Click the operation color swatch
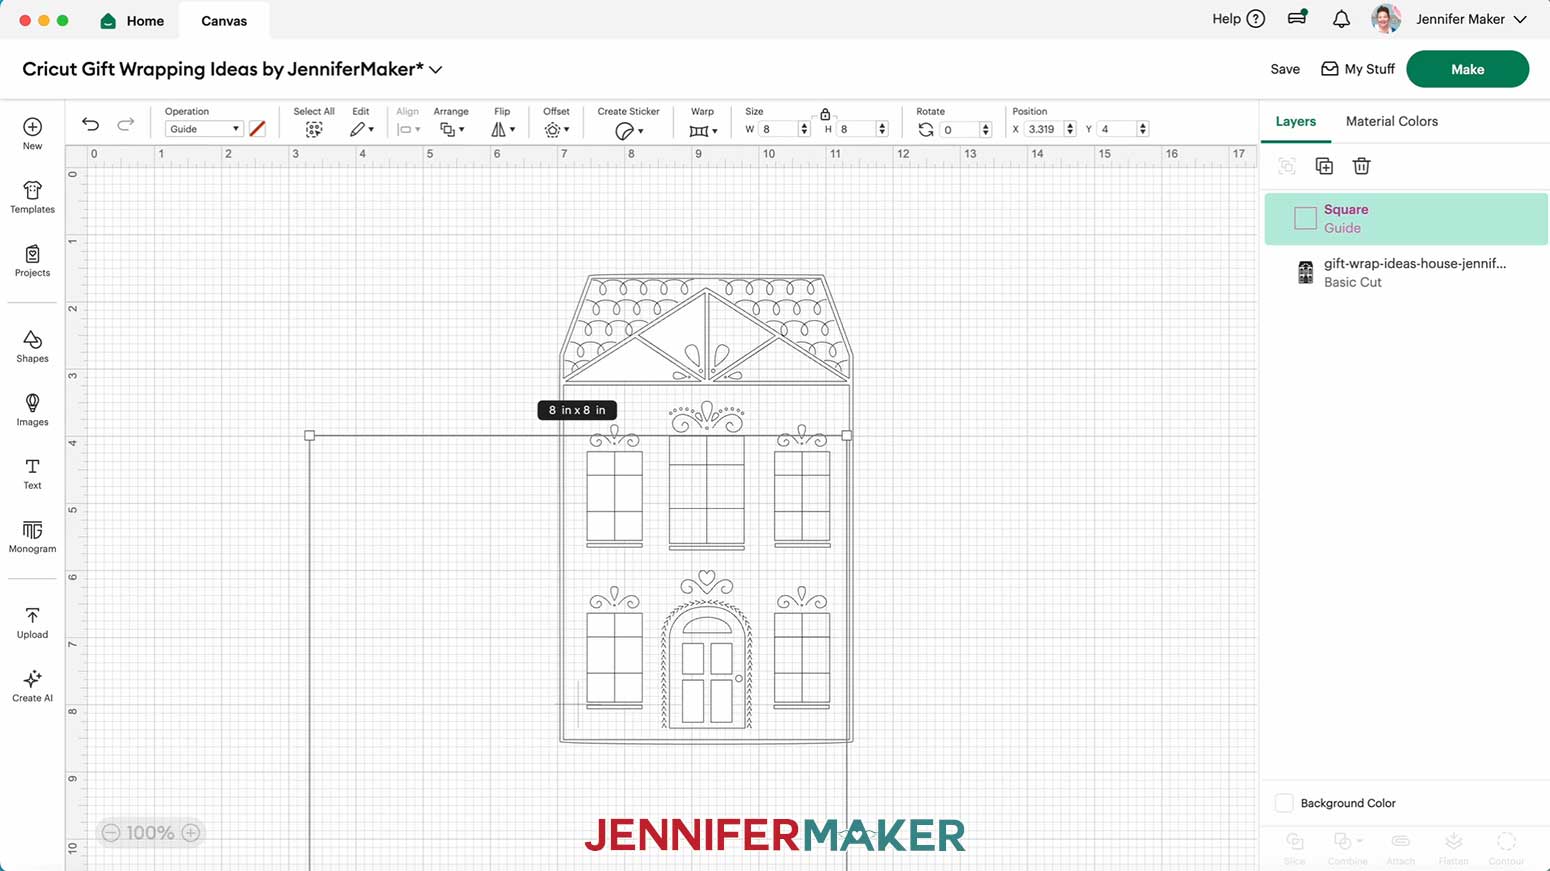Screen dimensions: 1550x871 point(257,128)
